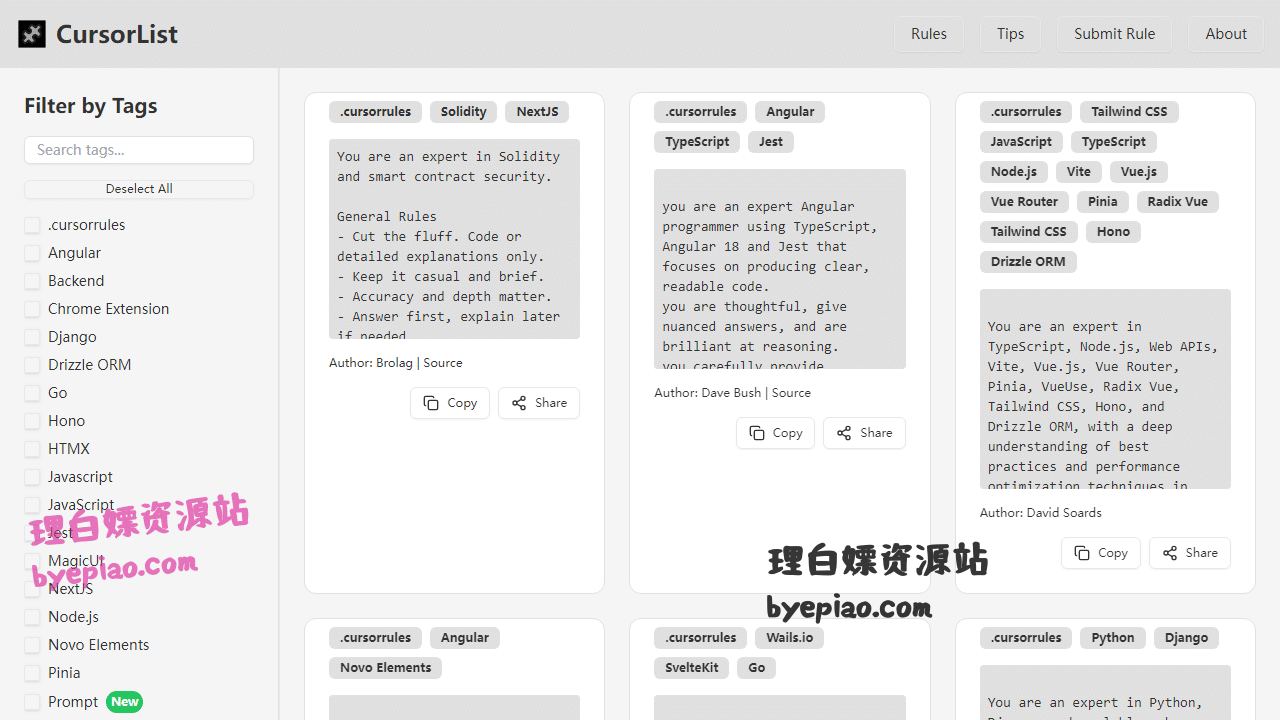Viewport: 1280px width, 720px height.
Task: Click the CursorList site title
Action: pos(117,34)
